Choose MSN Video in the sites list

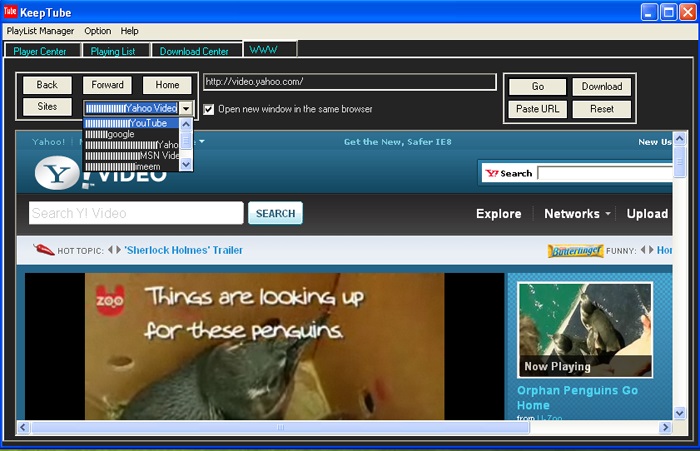pyautogui.click(x=132, y=155)
